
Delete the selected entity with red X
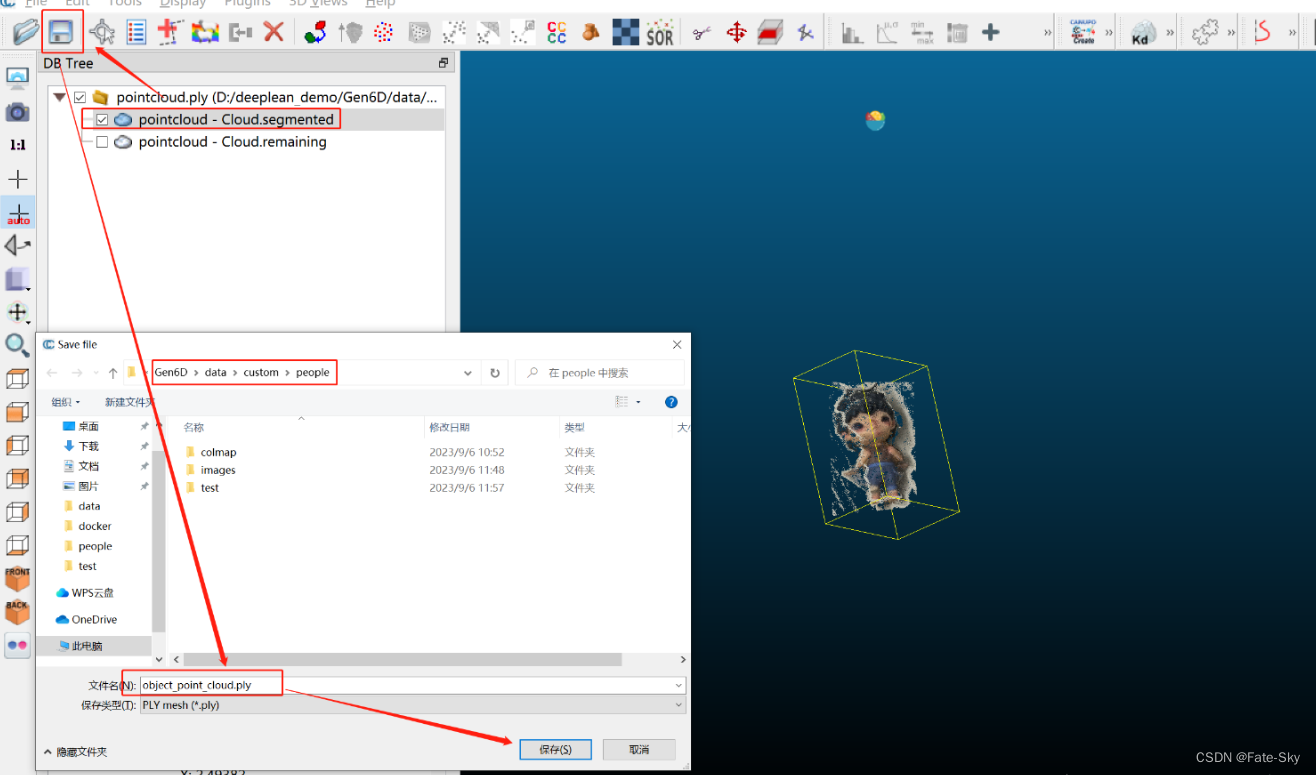(x=273, y=33)
